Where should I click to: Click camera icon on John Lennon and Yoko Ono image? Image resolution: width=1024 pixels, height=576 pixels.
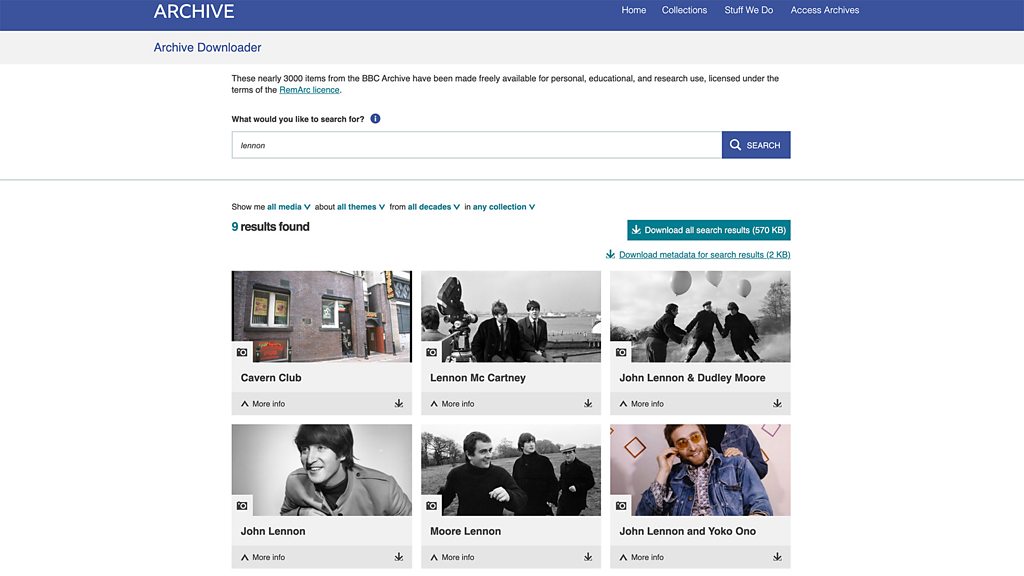click(621, 505)
